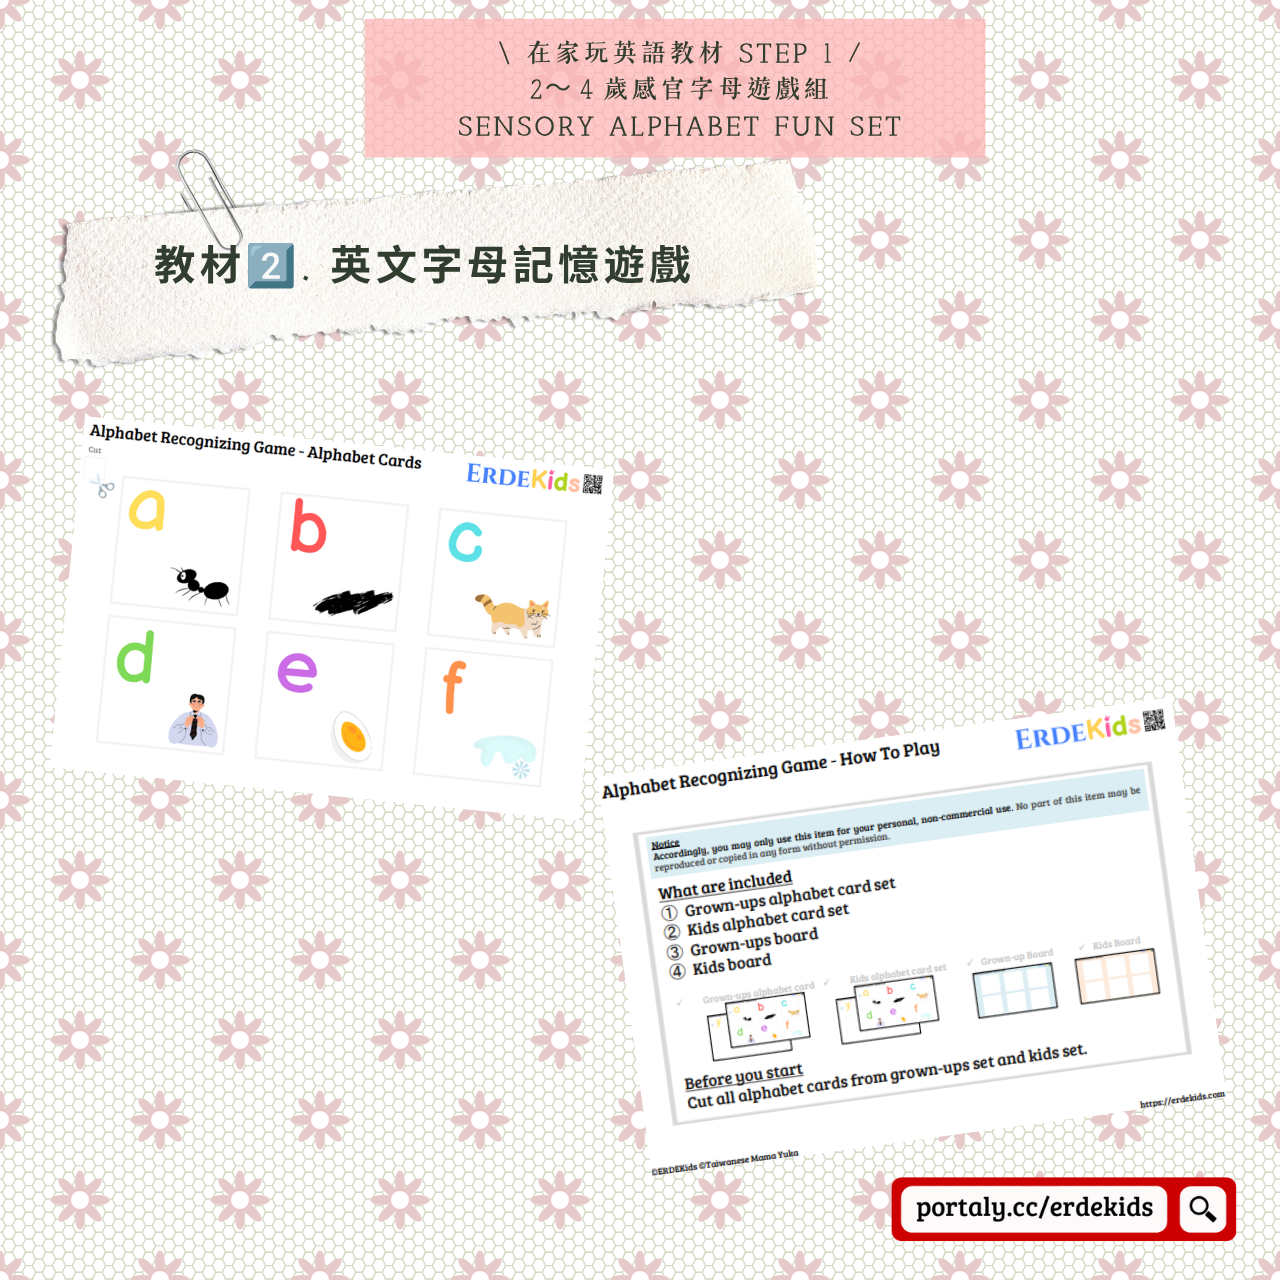1280x1280 pixels.
Task: Click the '©ERDEKids ©Taiwanese Mama Yuko' copyright text
Action: click(725, 1162)
